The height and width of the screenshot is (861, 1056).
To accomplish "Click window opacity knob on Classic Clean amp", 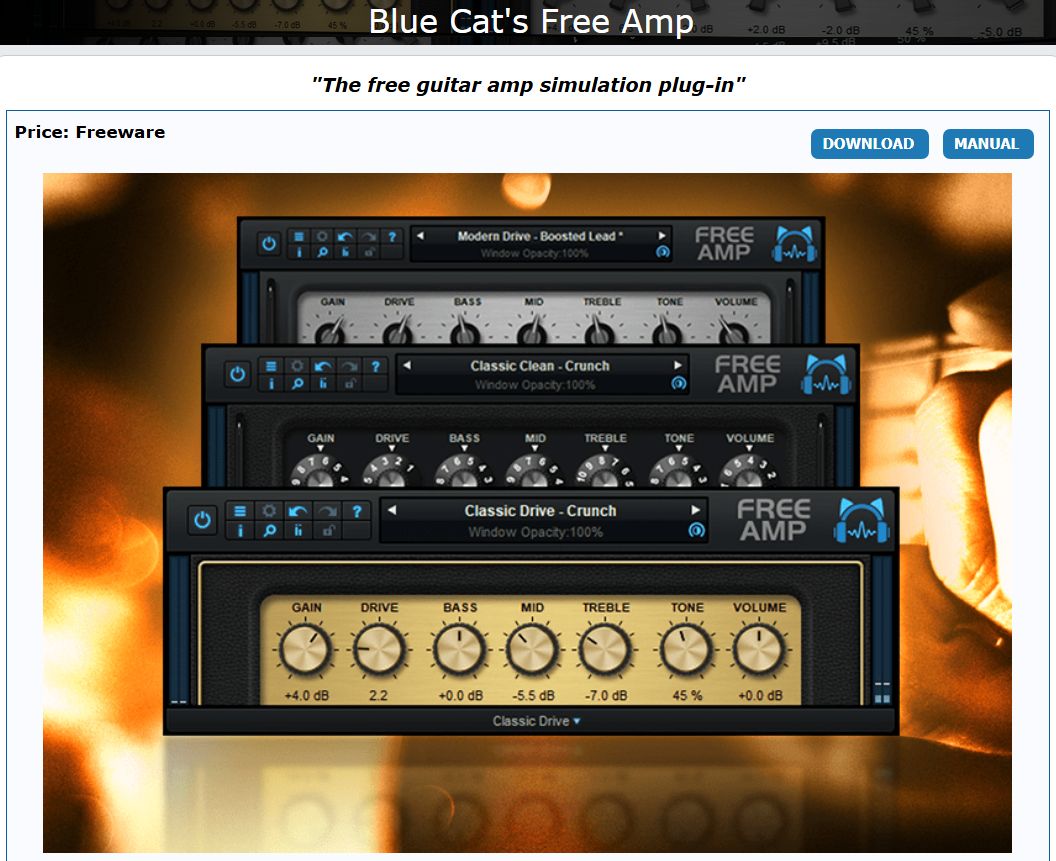I will coord(679,383).
